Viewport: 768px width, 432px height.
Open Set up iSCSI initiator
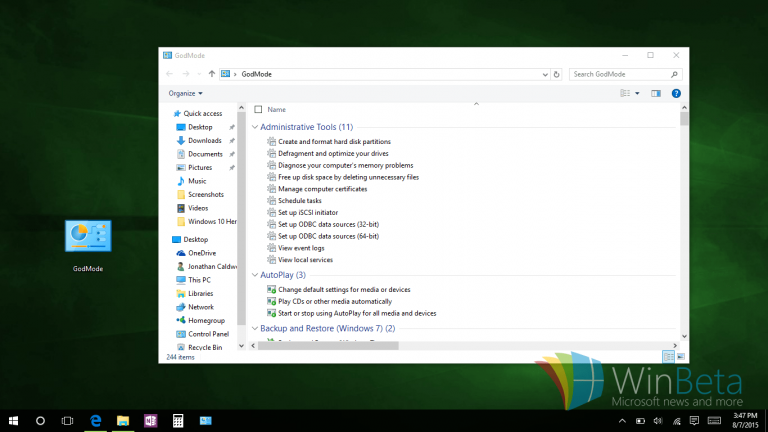coord(308,213)
